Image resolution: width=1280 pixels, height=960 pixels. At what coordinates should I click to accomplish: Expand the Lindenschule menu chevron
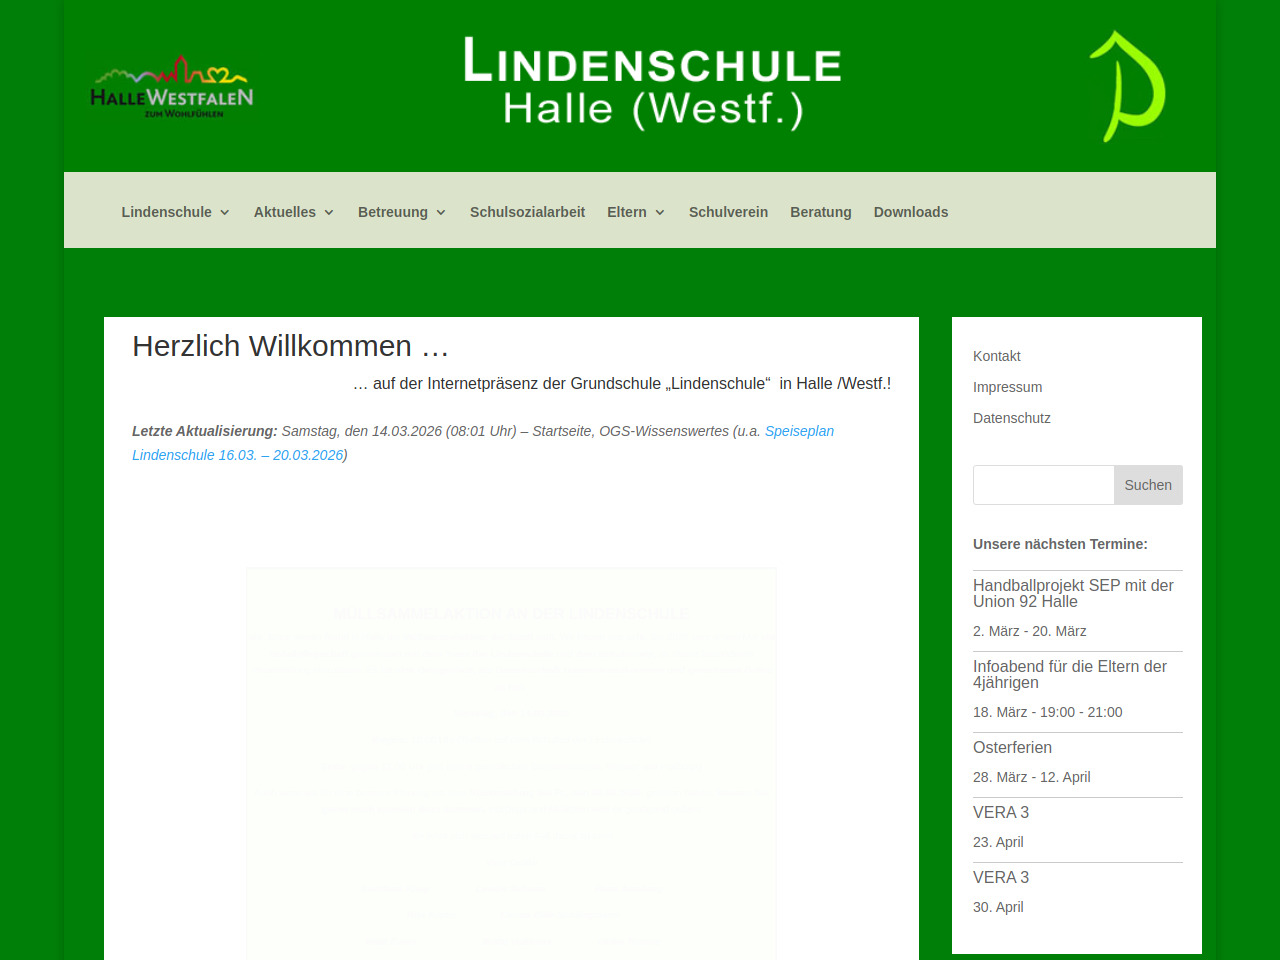pyautogui.click(x=225, y=213)
